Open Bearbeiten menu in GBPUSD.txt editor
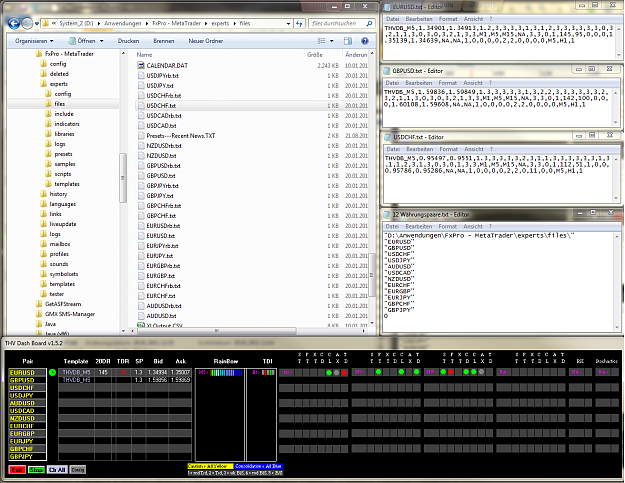The width and height of the screenshot is (625, 483). point(419,82)
